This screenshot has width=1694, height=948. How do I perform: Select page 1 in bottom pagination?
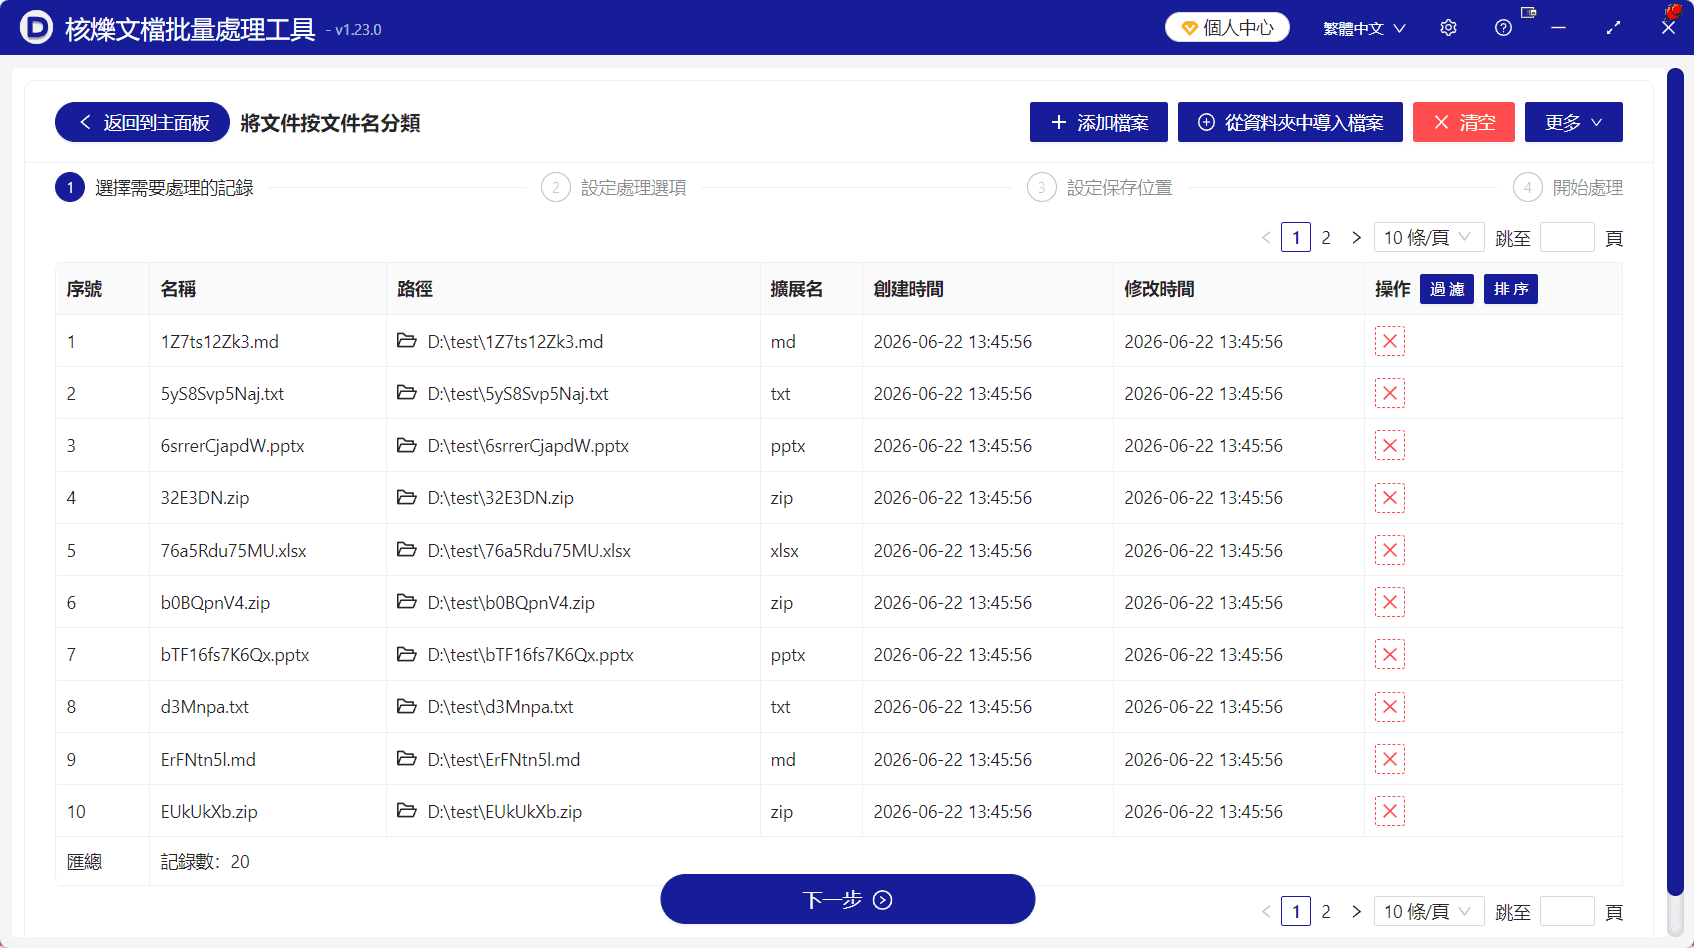click(x=1296, y=912)
